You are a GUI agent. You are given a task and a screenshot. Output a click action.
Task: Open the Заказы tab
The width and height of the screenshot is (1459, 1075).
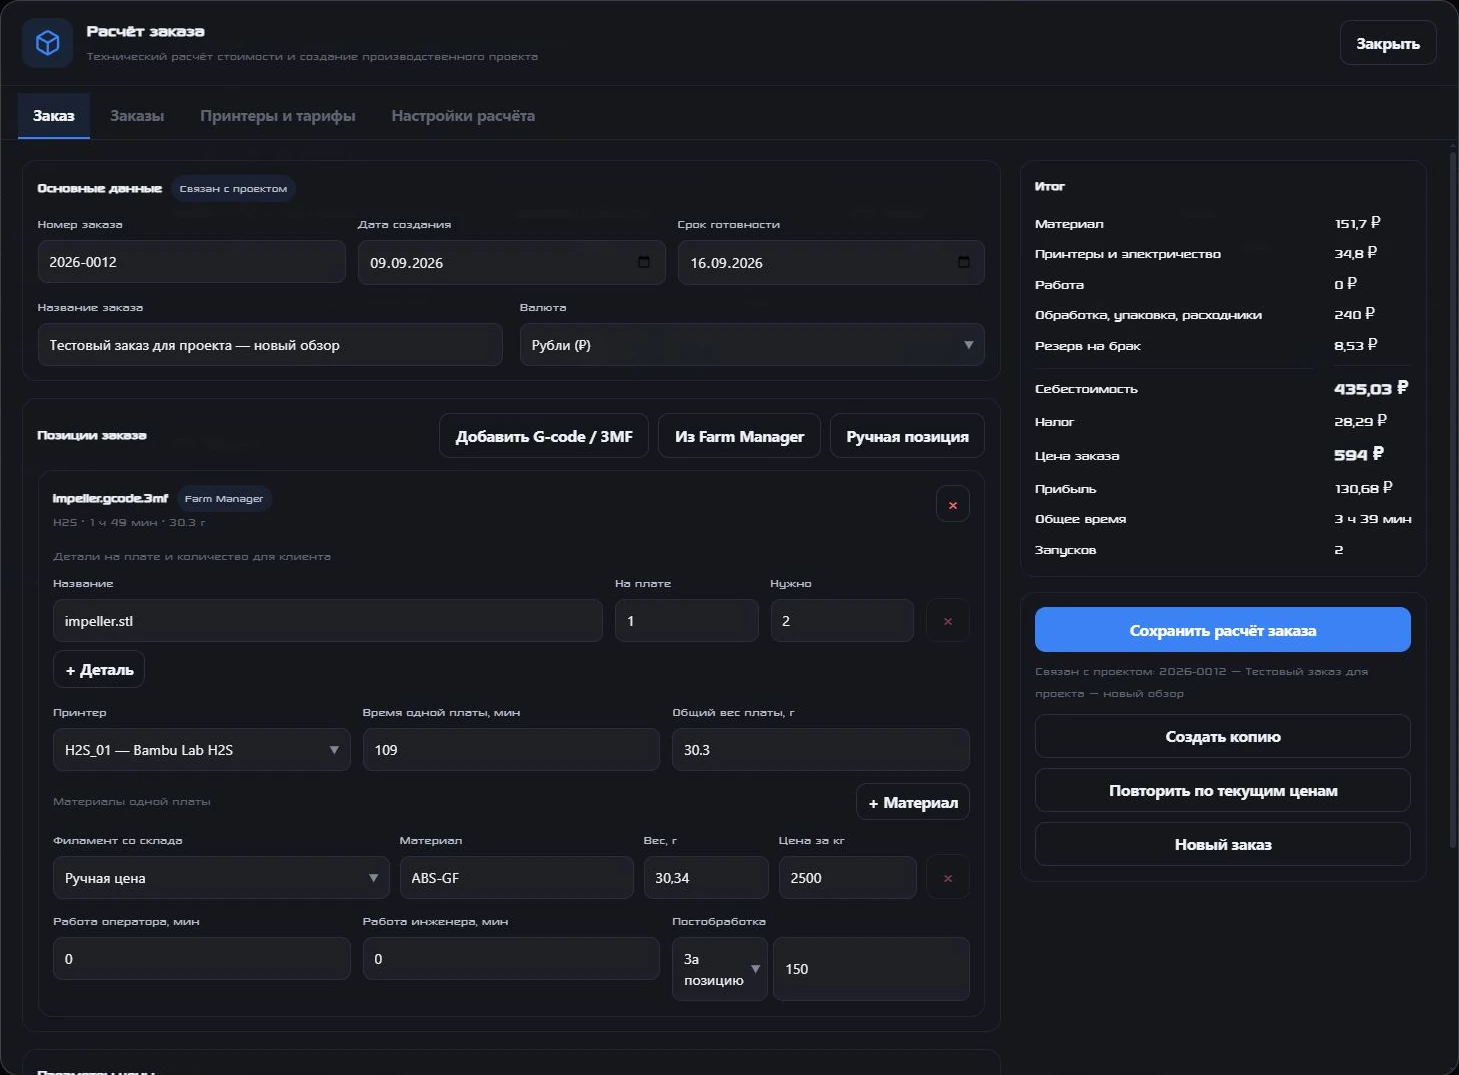137,116
